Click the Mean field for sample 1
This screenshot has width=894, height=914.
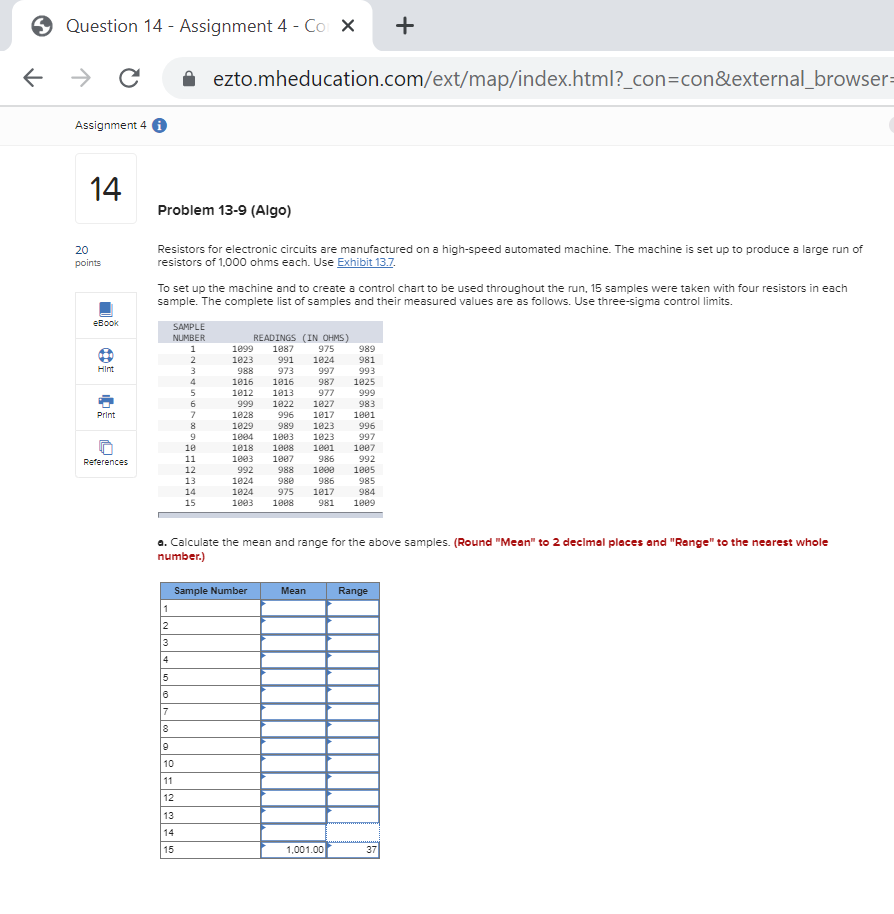(x=294, y=609)
